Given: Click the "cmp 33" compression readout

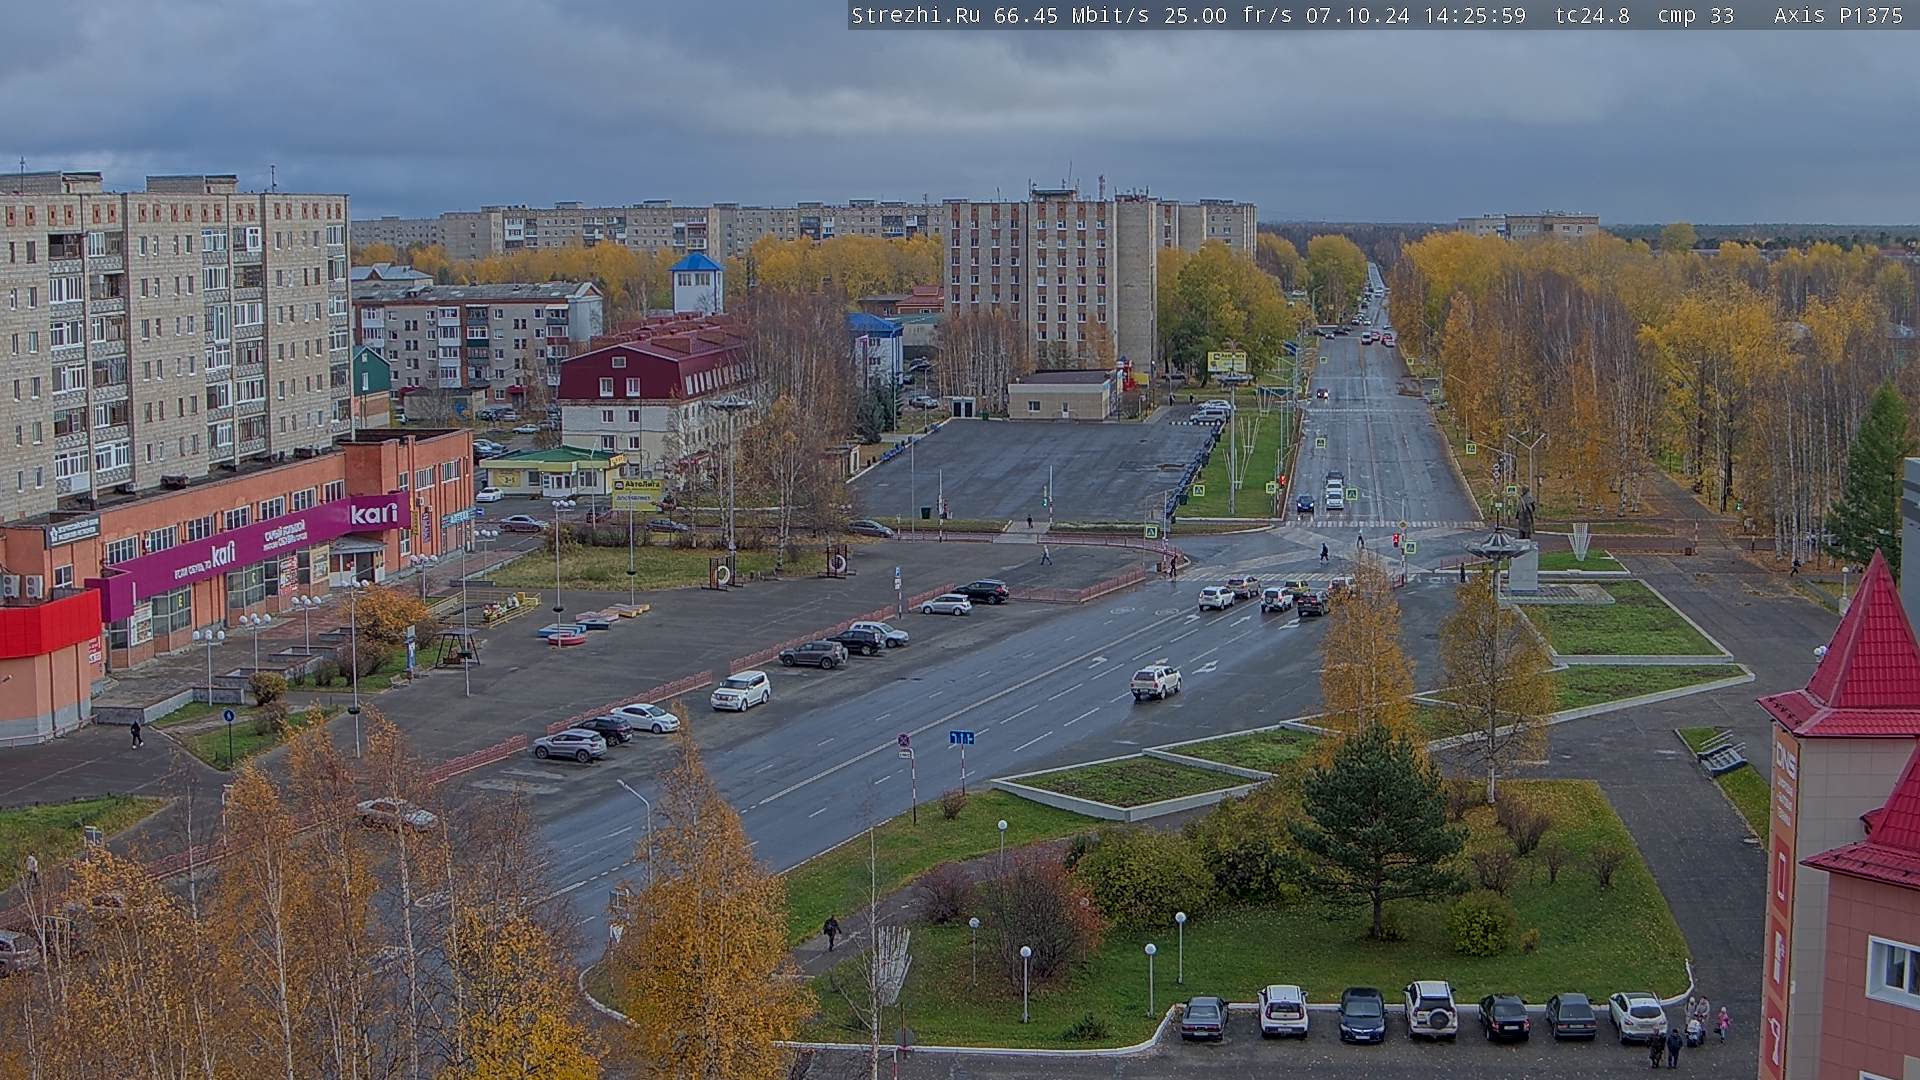Looking at the screenshot, I should 1695,15.
